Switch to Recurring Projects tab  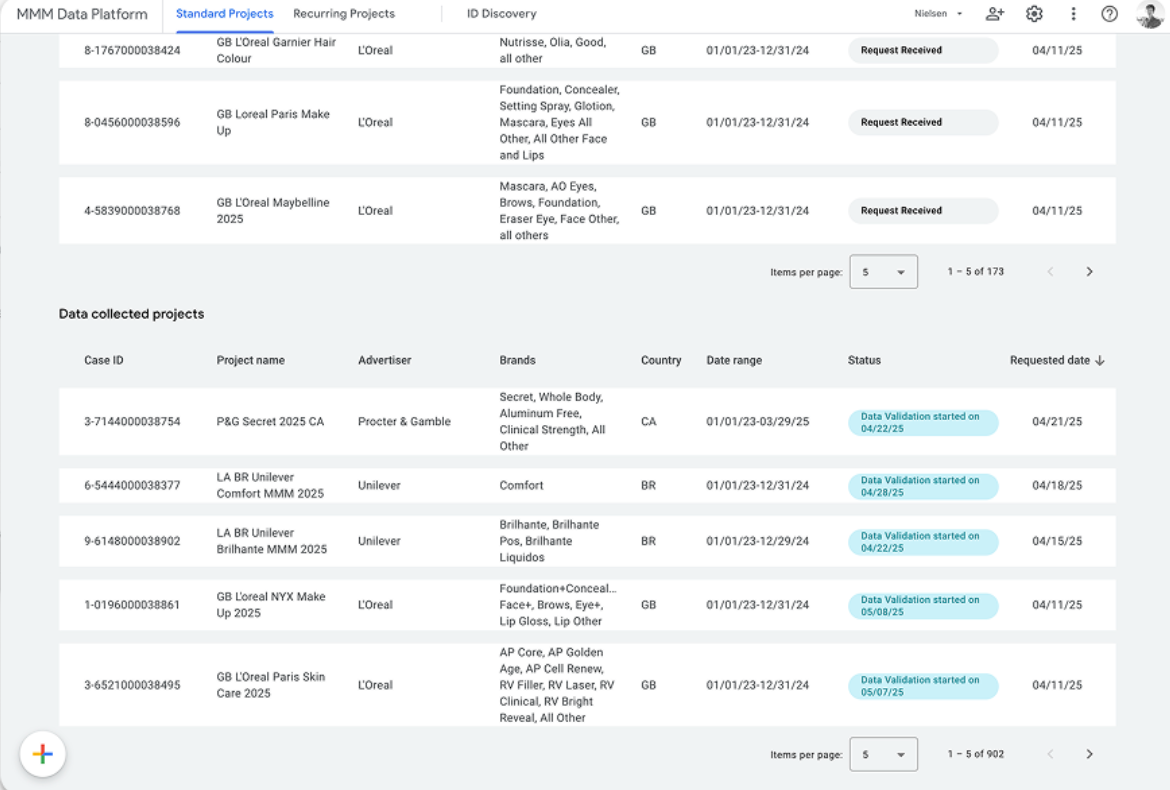(x=344, y=14)
